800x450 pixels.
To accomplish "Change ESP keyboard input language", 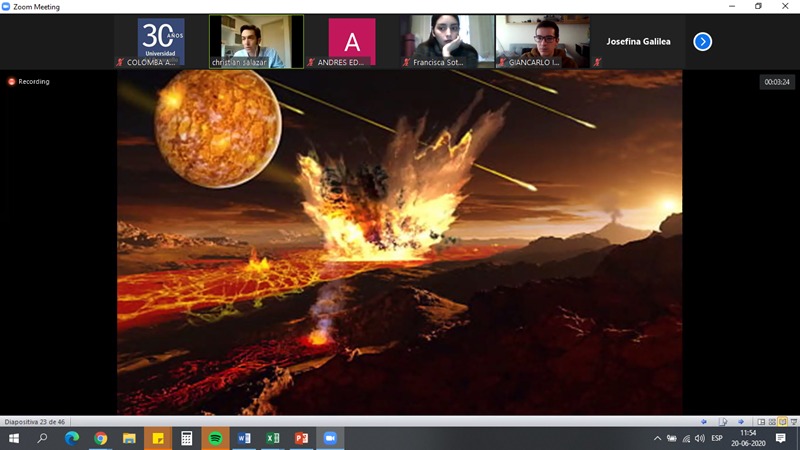I will point(717,438).
